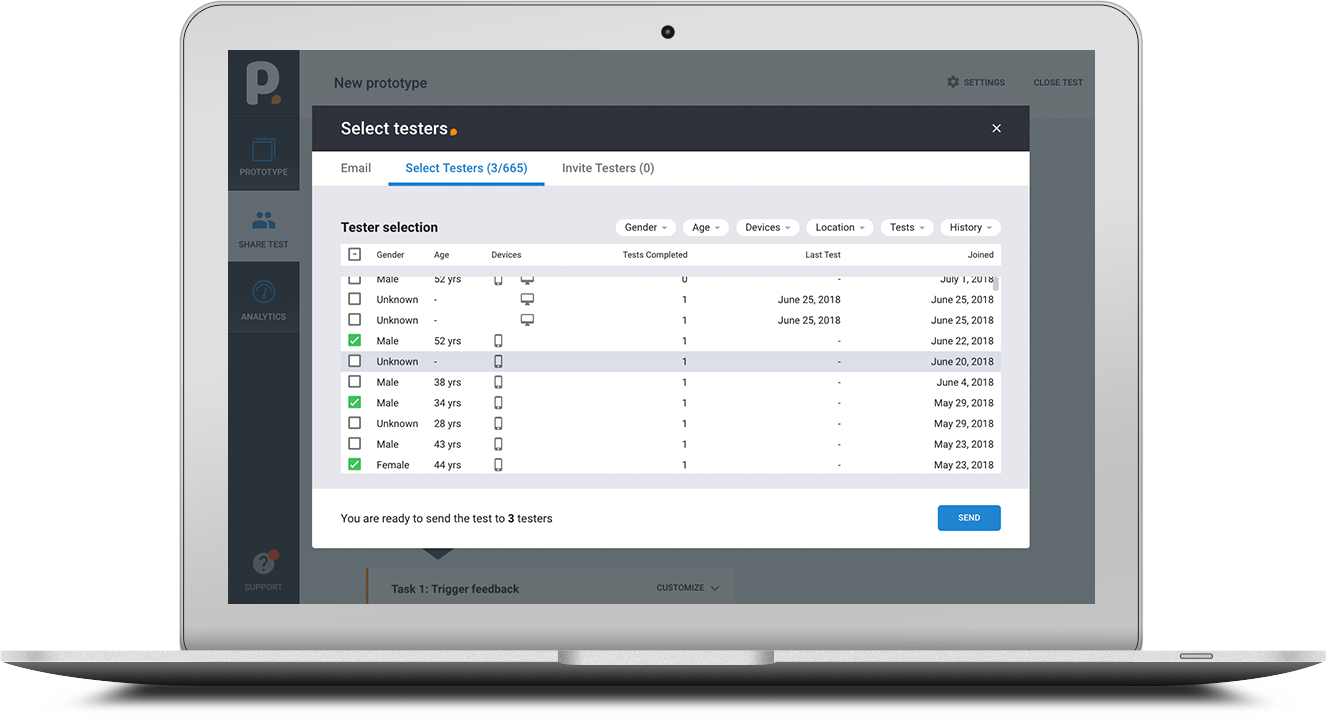Screen dimensions: 1327x716
Task: Check the Male 38 yrs tester
Action: (x=354, y=382)
